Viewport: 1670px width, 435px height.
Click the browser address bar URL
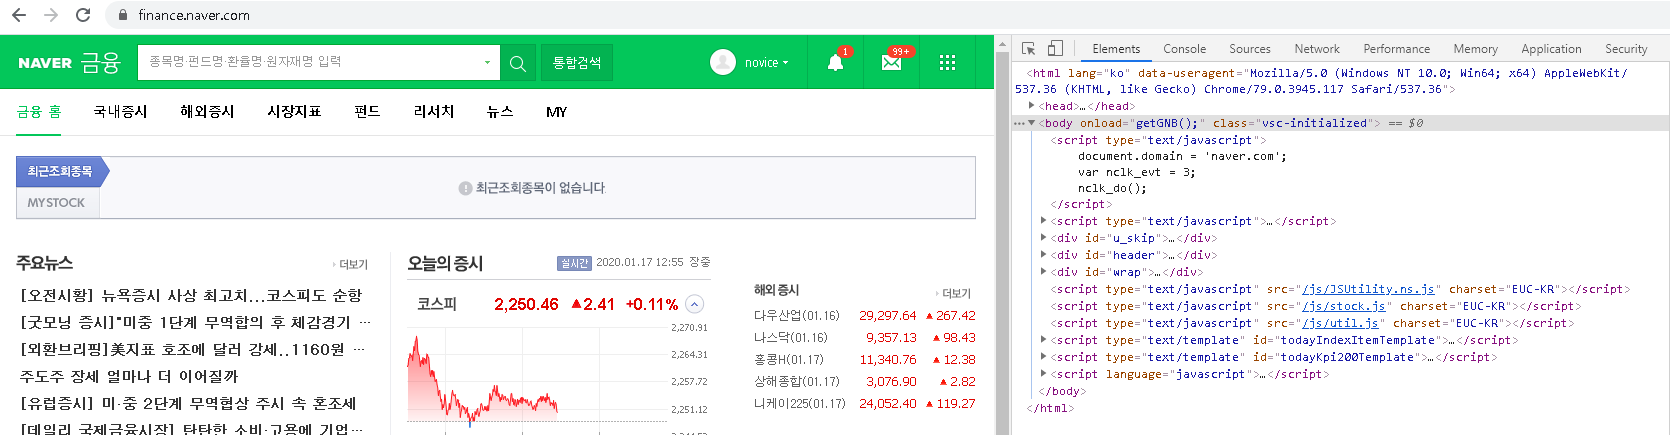point(194,15)
